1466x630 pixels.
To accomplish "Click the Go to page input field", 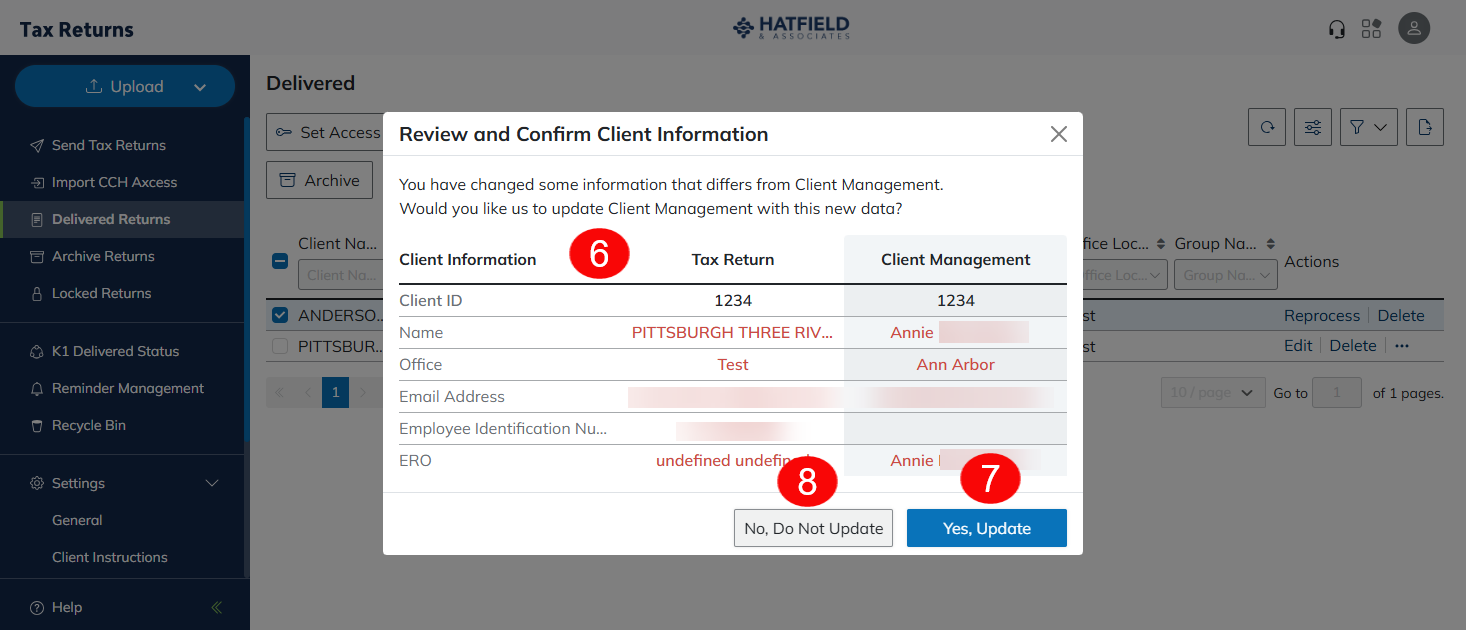I will [x=1337, y=393].
